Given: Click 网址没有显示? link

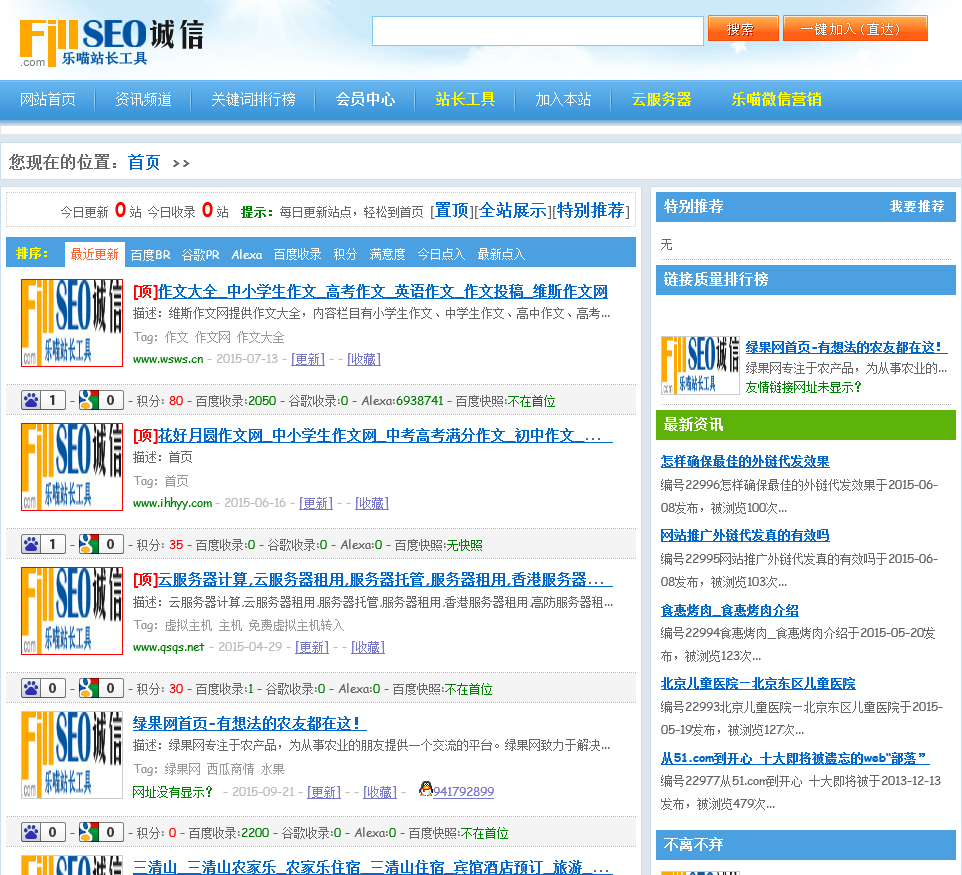Looking at the screenshot, I should pos(172,792).
